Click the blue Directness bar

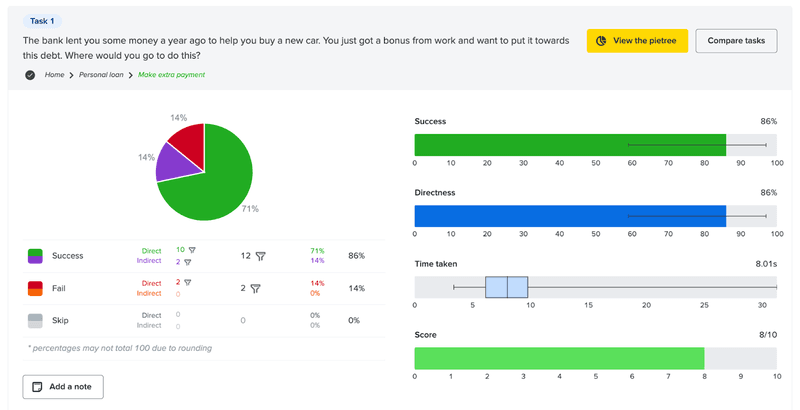tap(570, 214)
